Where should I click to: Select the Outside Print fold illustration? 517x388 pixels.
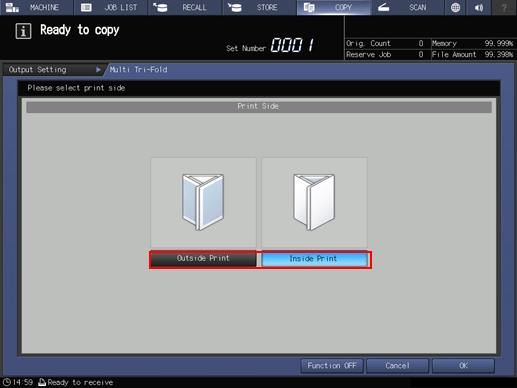coord(203,202)
